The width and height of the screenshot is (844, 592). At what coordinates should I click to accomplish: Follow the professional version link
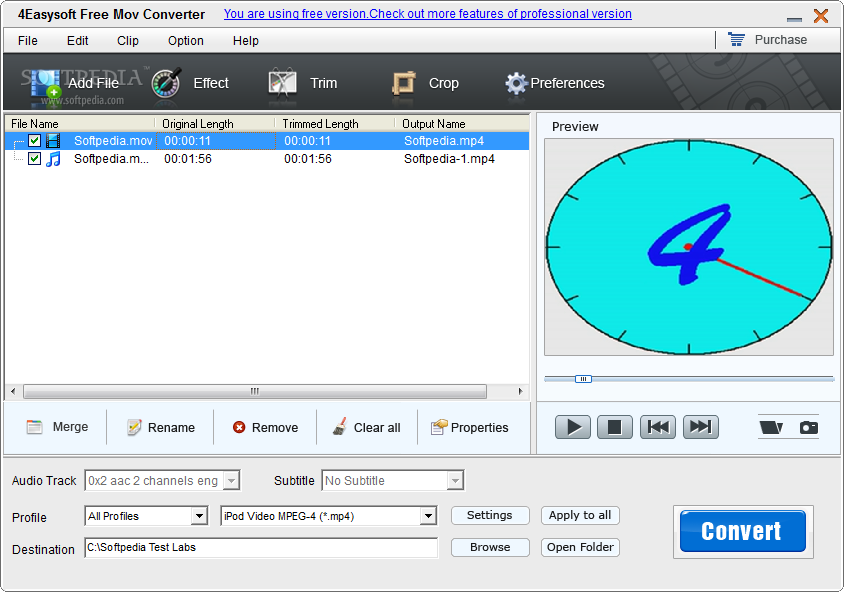pos(428,14)
